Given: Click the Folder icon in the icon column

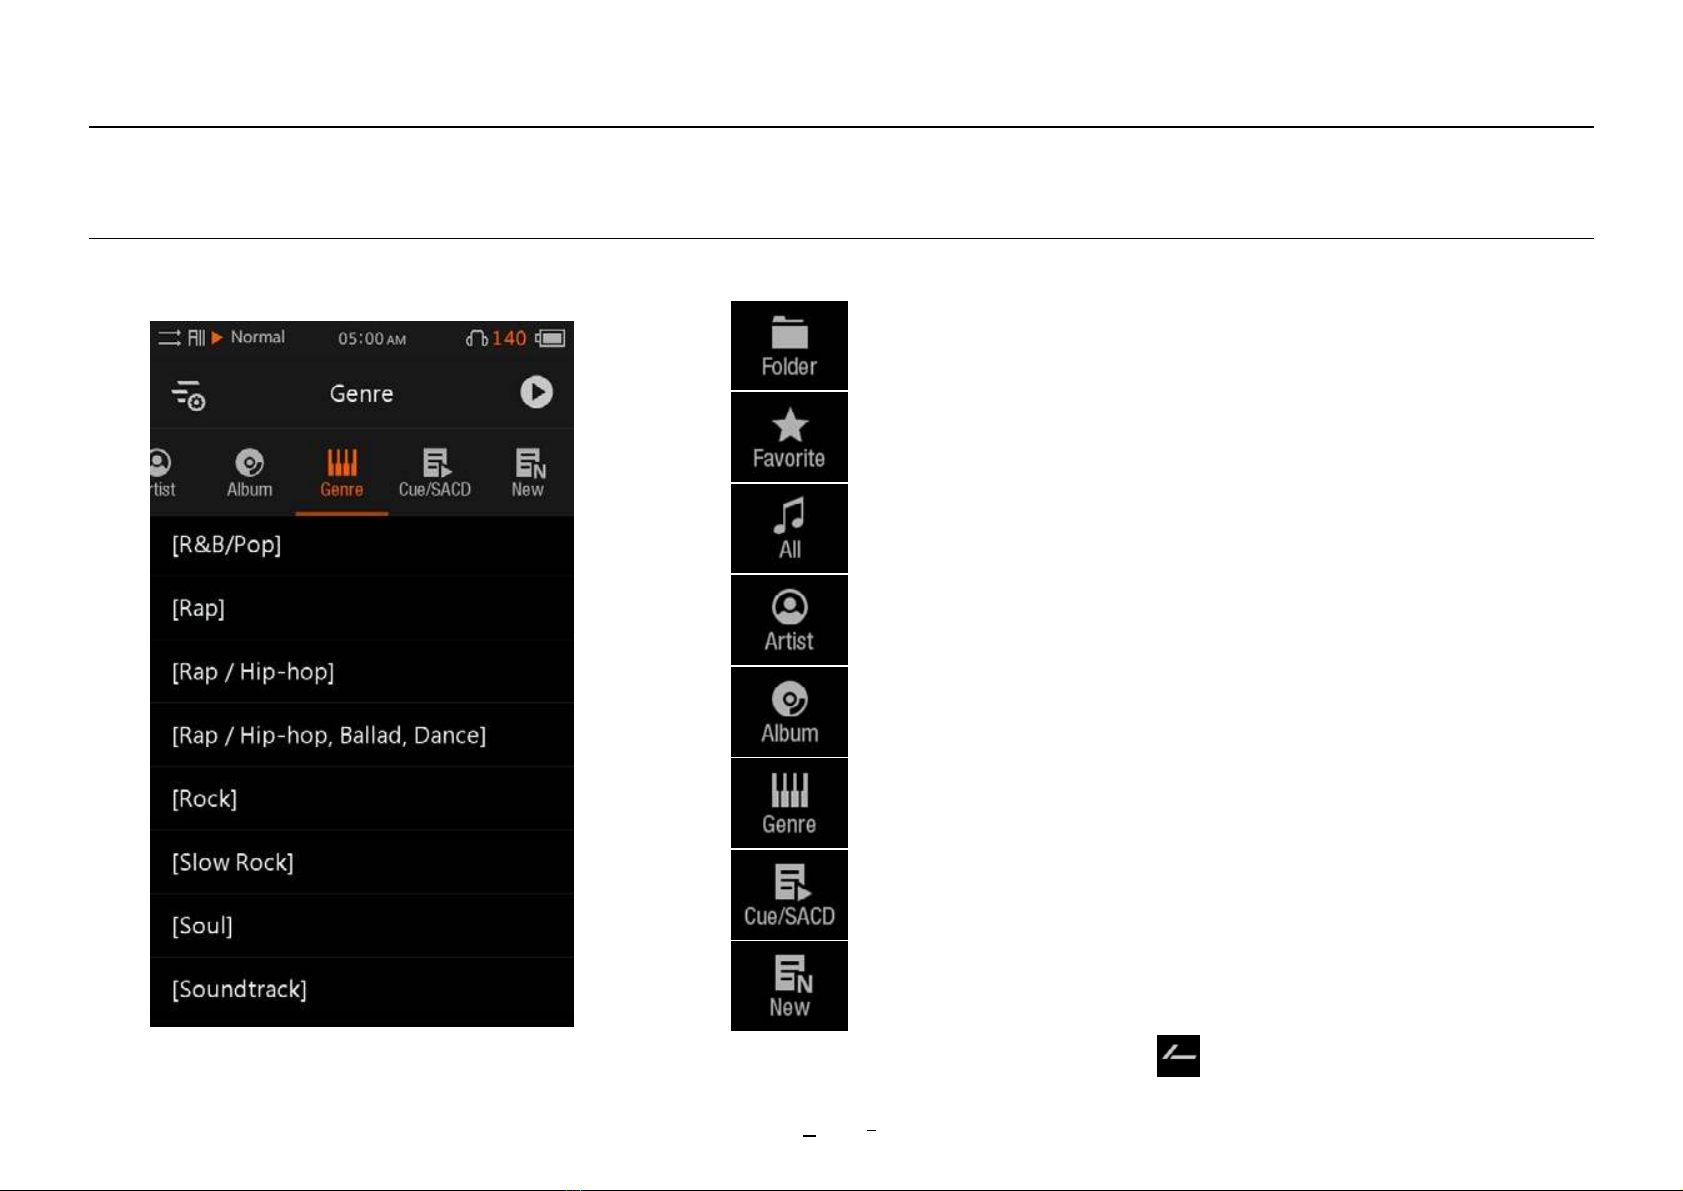Looking at the screenshot, I should [x=789, y=346].
